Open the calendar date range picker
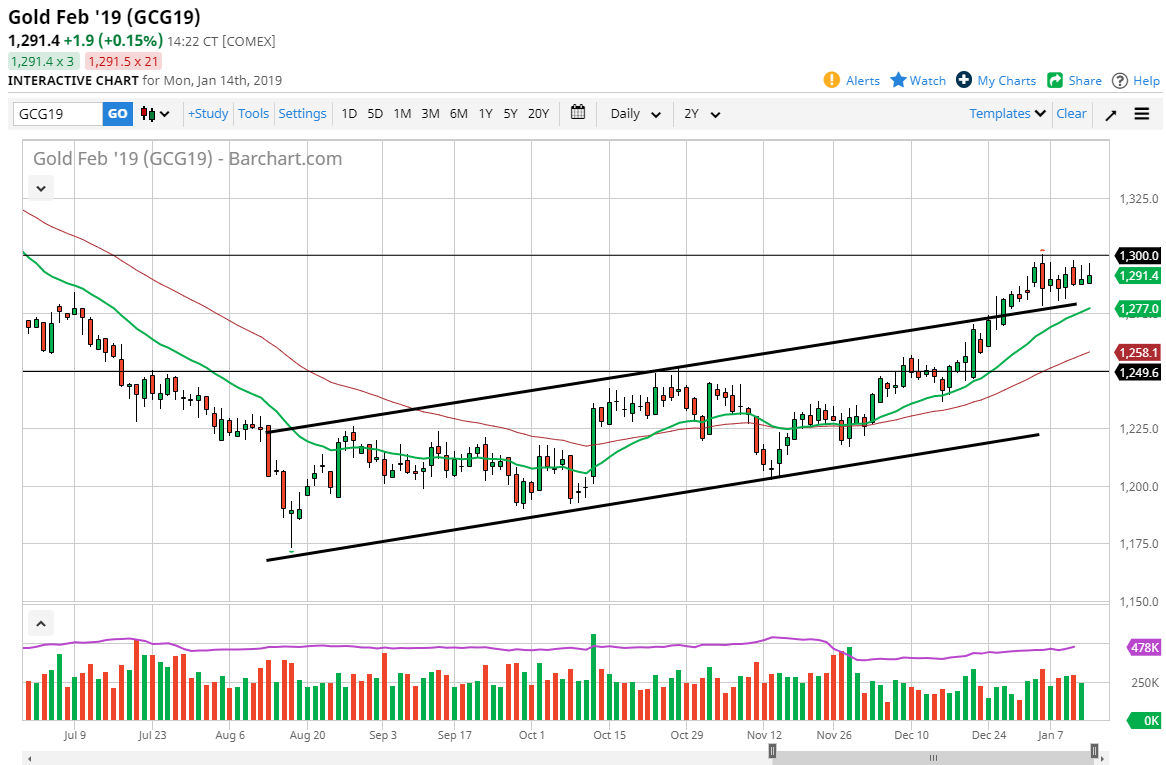This screenshot has width=1166, height=765. point(578,113)
